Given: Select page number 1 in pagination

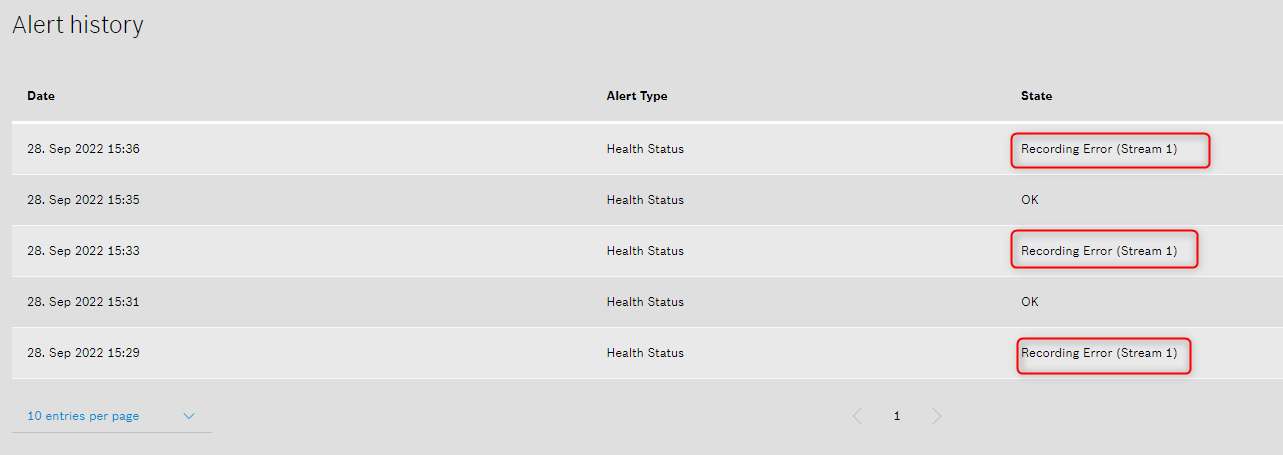Looking at the screenshot, I should pyautogui.click(x=897, y=416).
